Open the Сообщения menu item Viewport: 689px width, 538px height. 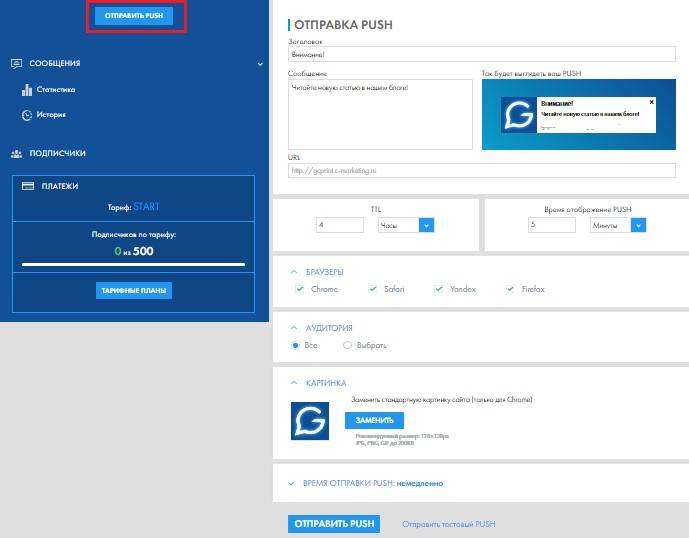pyautogui.click(x=55, y=63)
